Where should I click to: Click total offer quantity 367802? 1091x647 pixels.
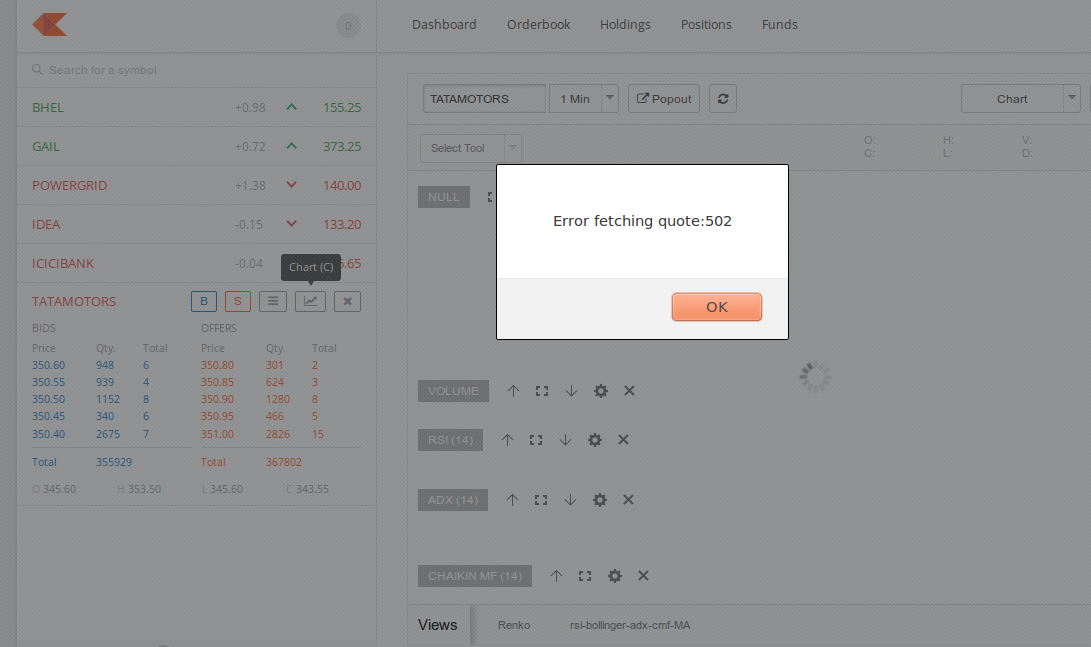click(x=284, y=462)
